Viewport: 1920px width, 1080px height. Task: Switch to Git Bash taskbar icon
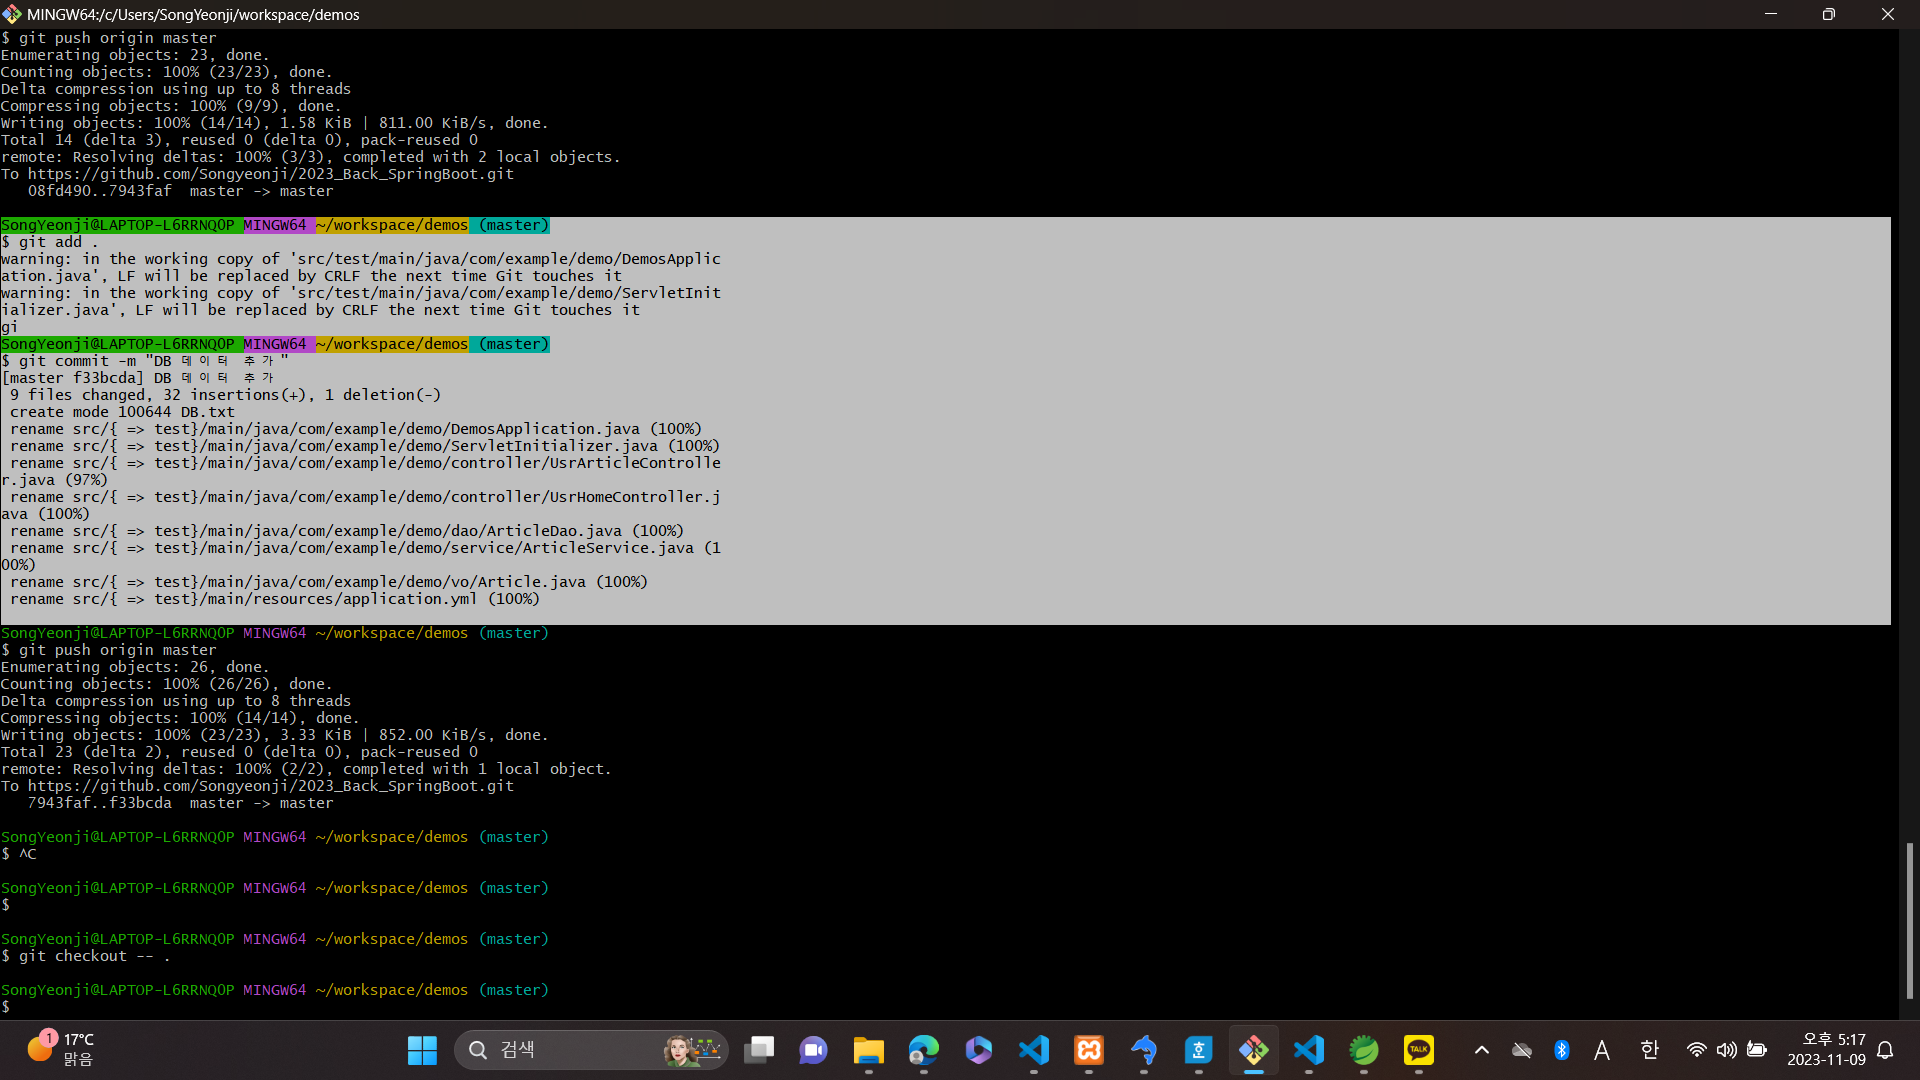[x=1253, y=1050]
